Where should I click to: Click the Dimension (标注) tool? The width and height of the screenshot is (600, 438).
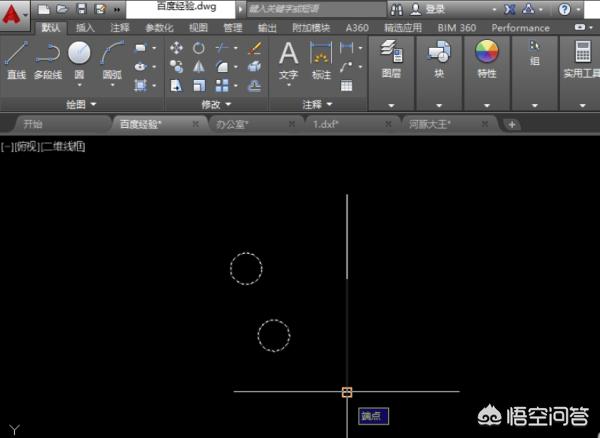321,58
